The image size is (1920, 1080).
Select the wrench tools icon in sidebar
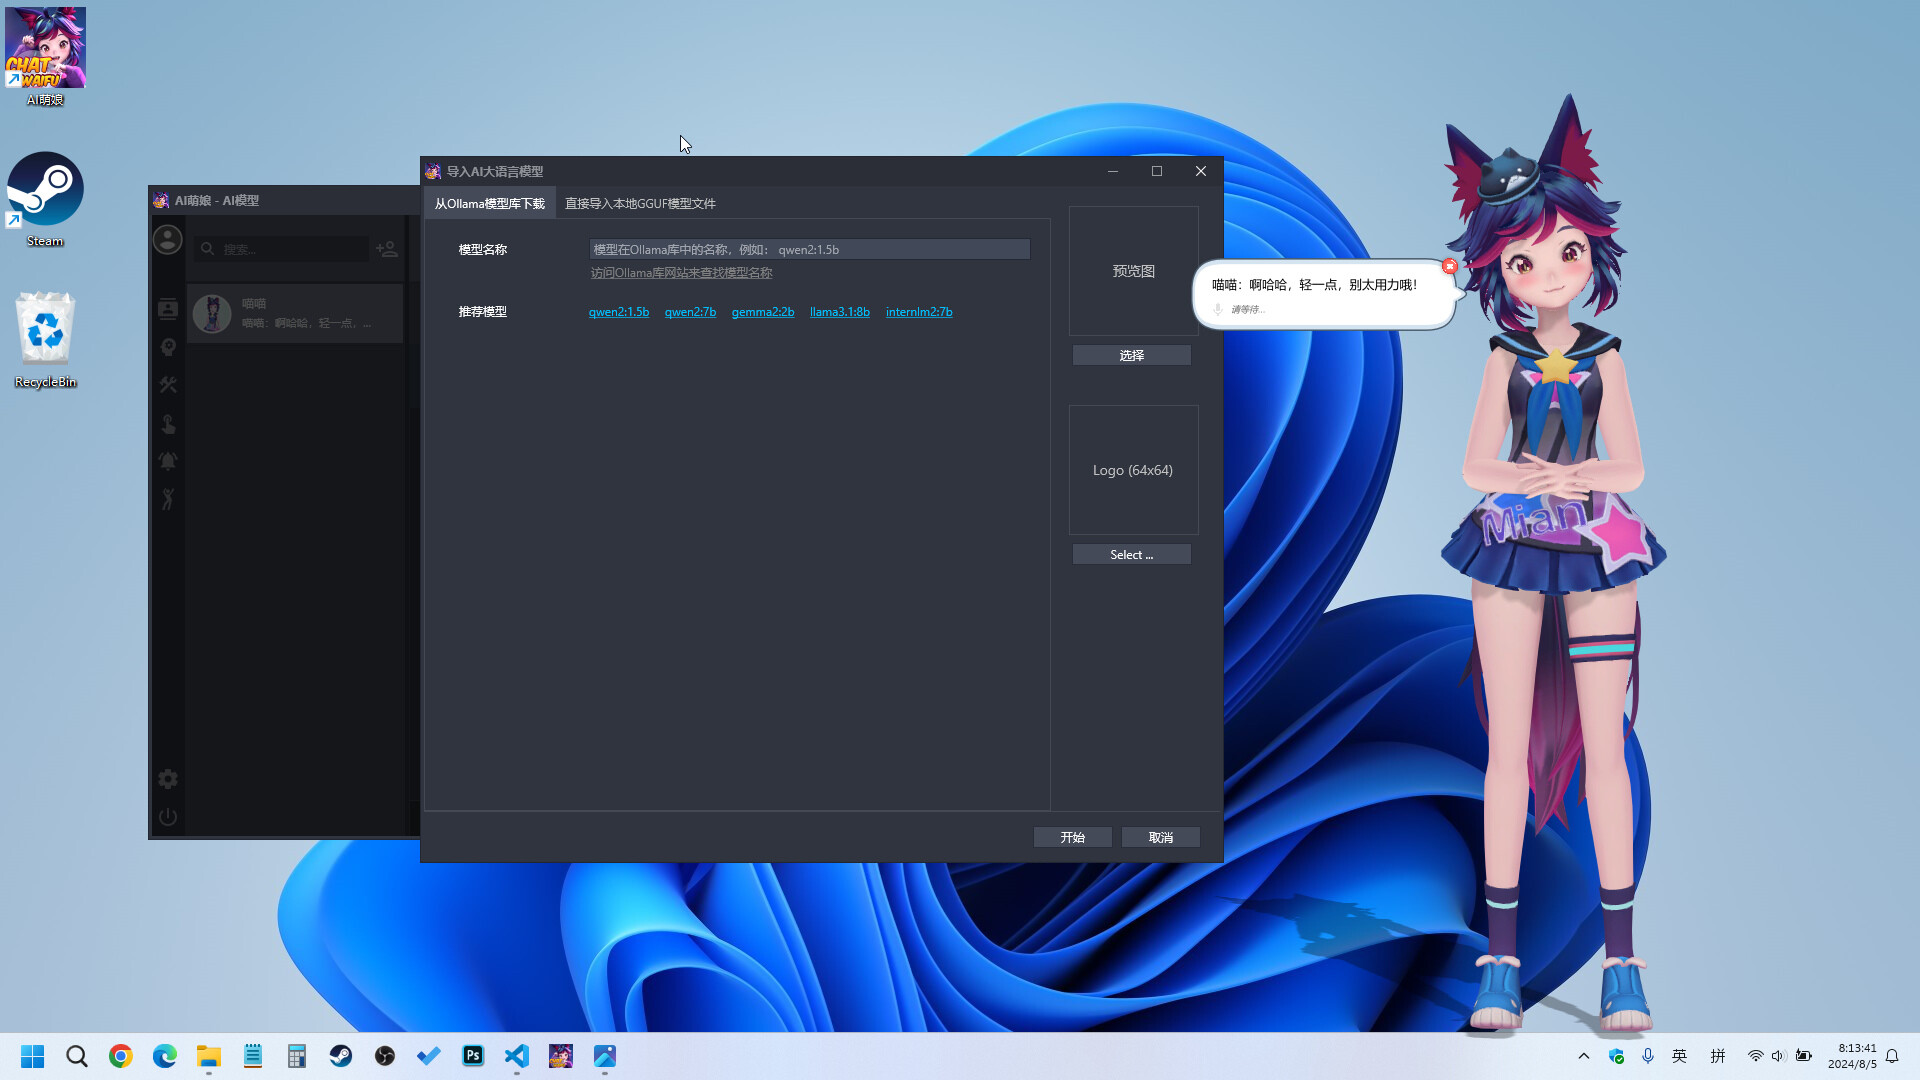pyautogui.click(x=167, y=385)
